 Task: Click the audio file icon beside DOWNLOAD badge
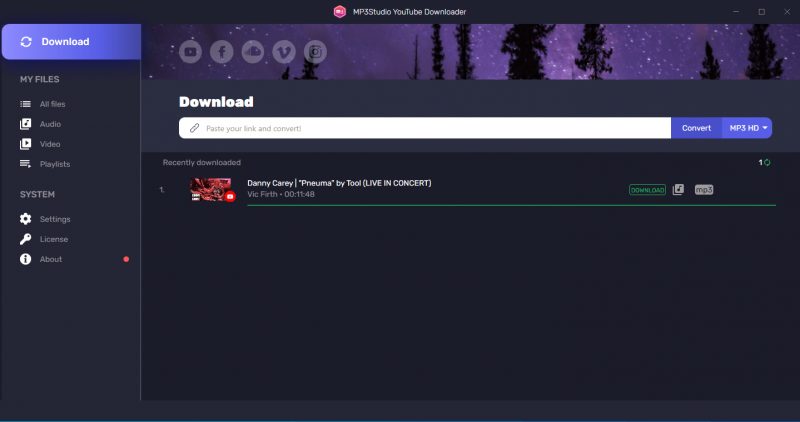click(678, 189)
